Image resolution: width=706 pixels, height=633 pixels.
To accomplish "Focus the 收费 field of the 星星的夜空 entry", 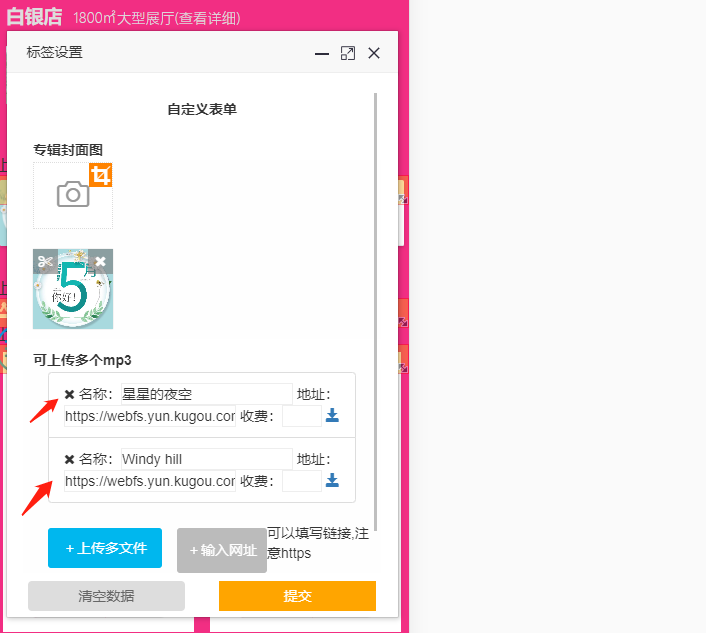I will (302, 416).
